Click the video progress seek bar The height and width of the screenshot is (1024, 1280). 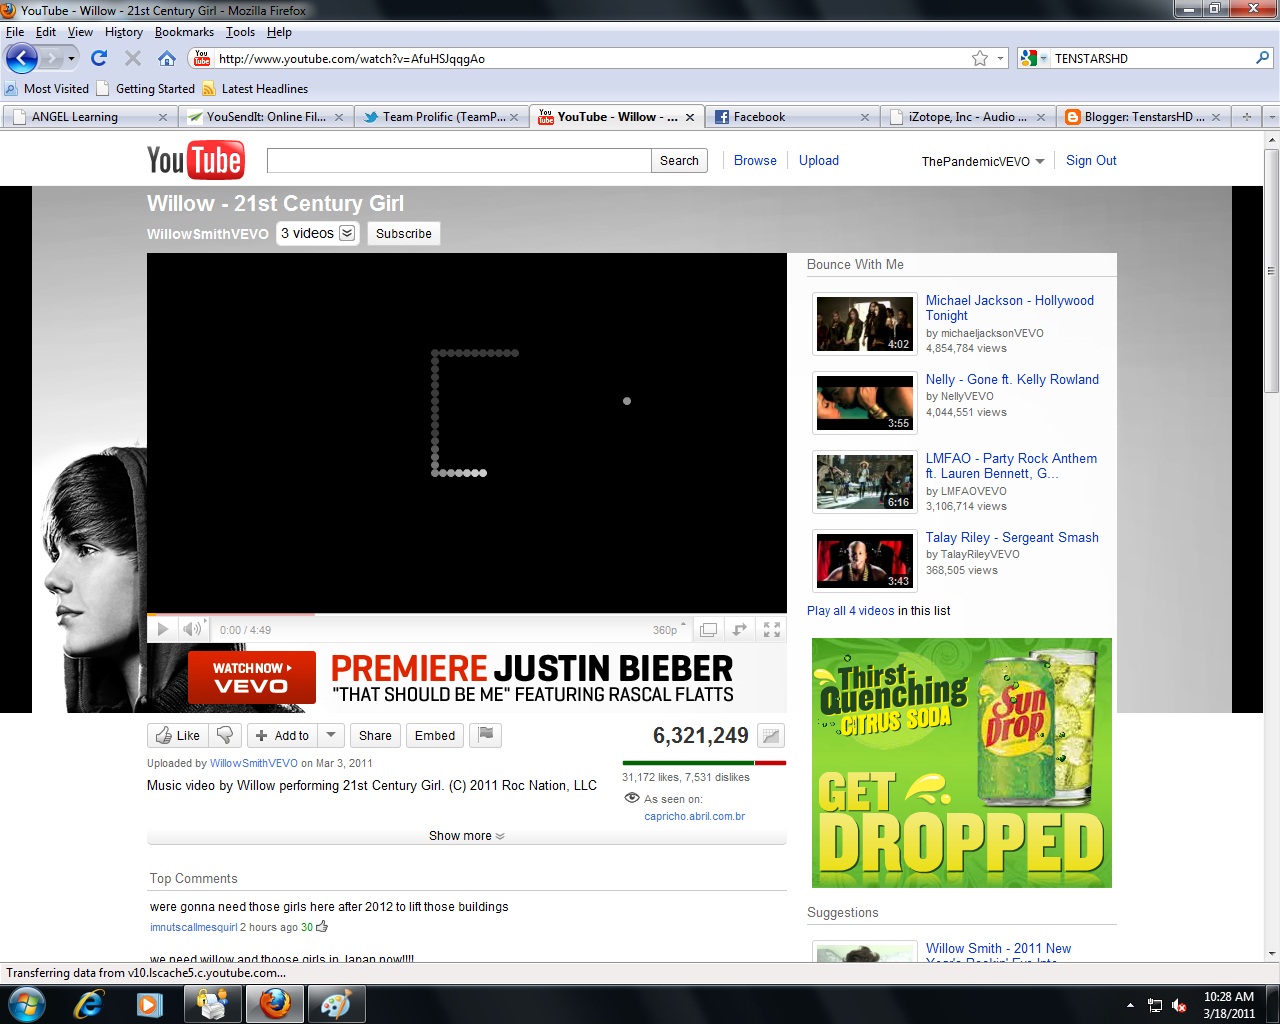pos(466,614)
